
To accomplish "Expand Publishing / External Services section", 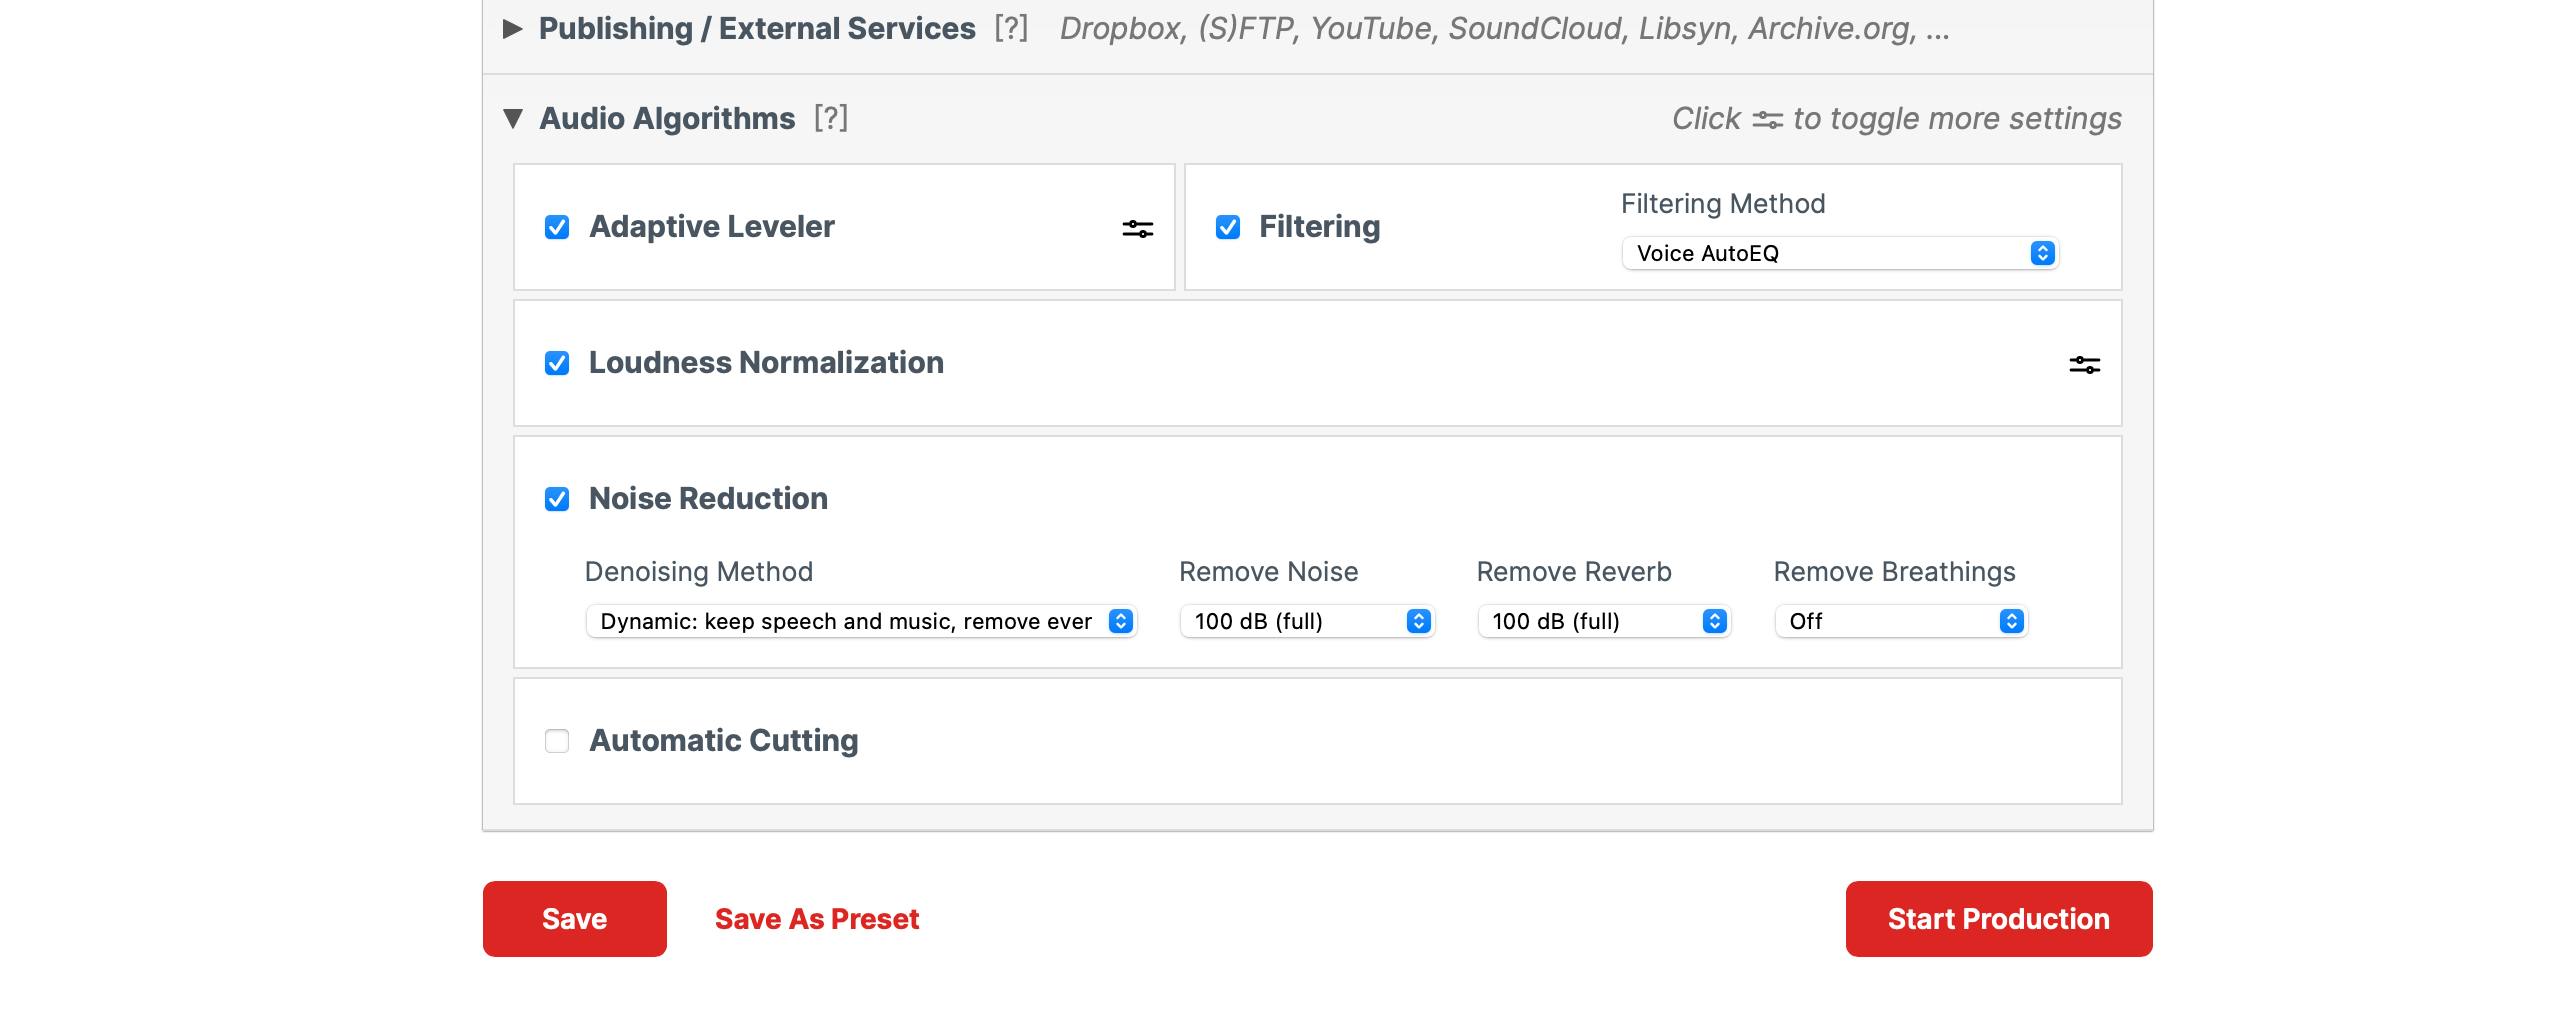I will pos(513,28).
